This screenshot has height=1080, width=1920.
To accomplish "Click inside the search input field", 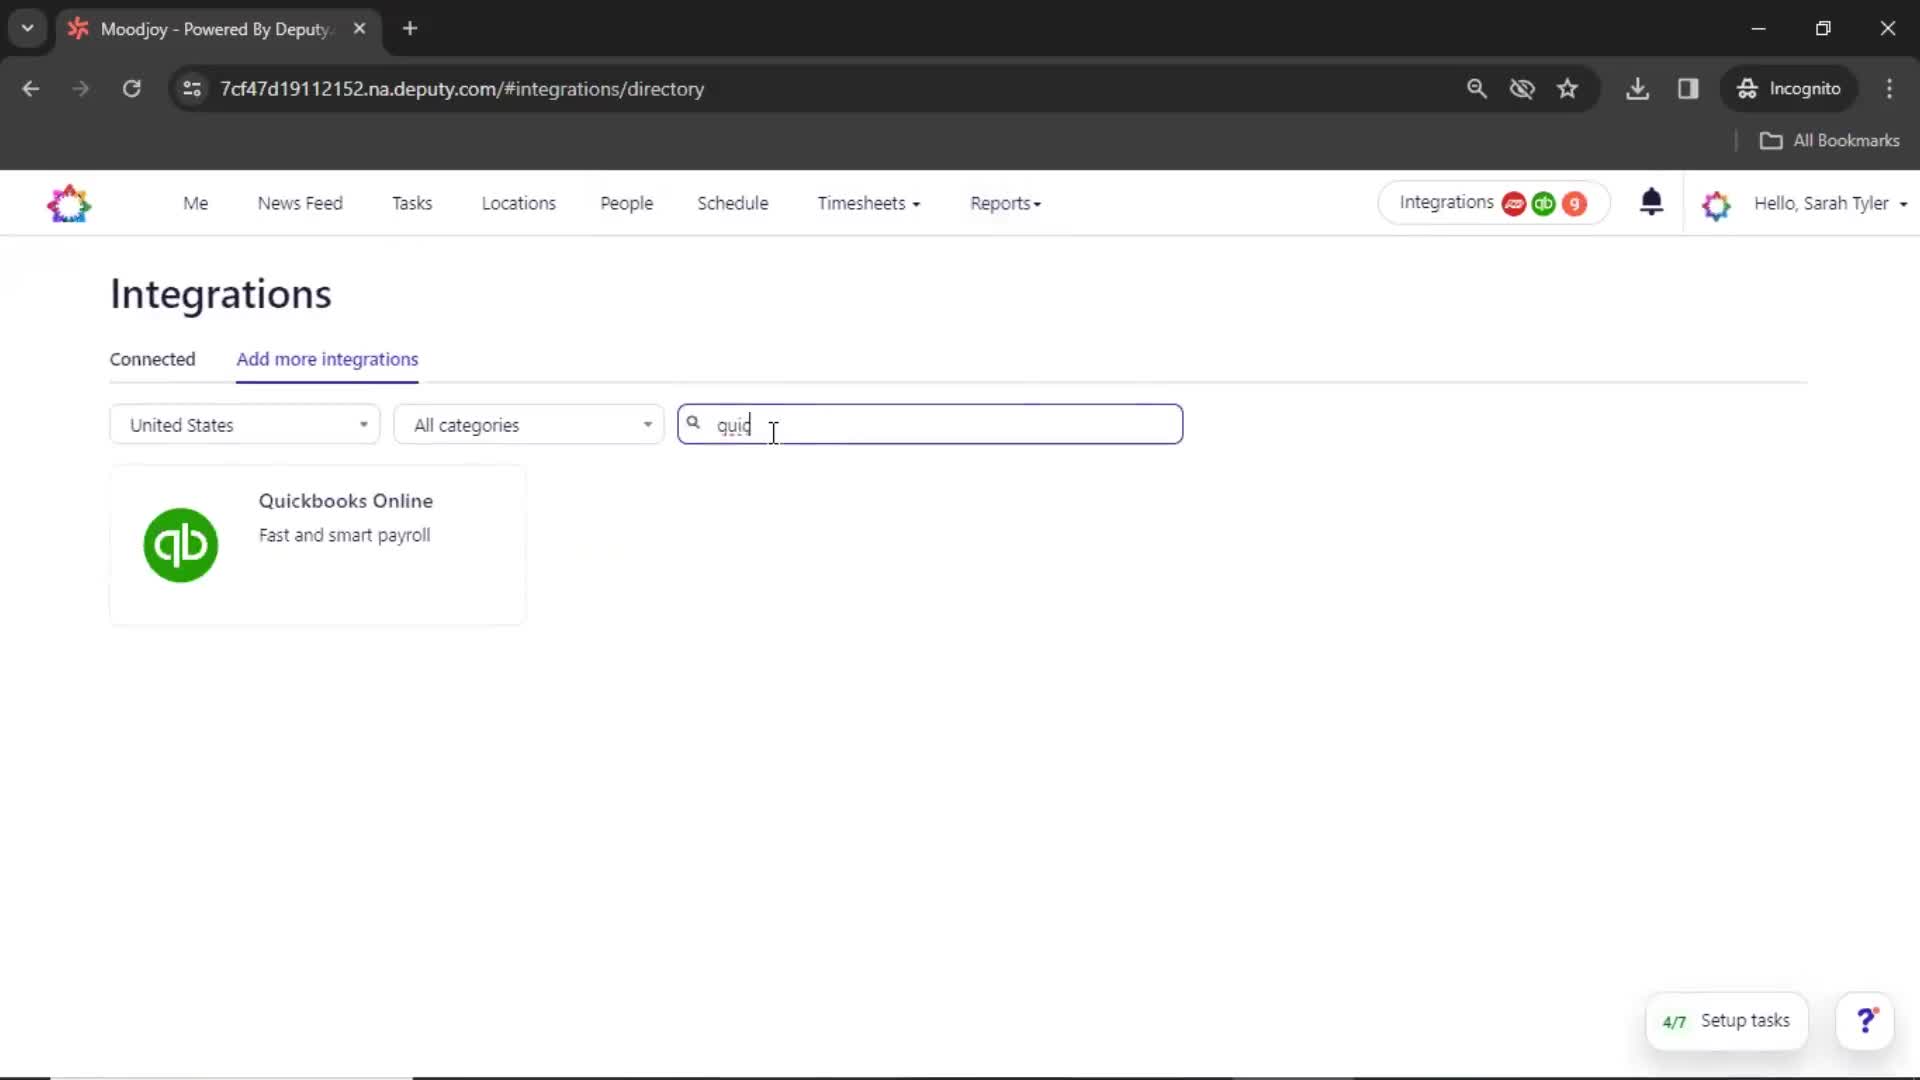I will point(931,425).
